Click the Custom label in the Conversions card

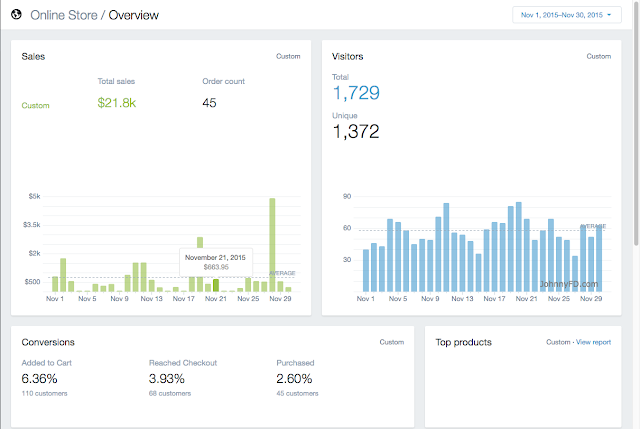pos(391,342)
